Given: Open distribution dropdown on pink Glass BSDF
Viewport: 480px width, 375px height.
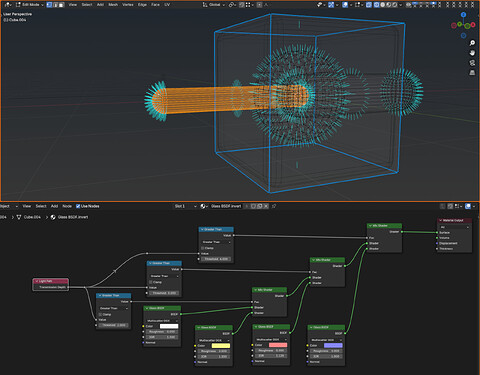Looking at the screenshot, I should coord(271,340).
